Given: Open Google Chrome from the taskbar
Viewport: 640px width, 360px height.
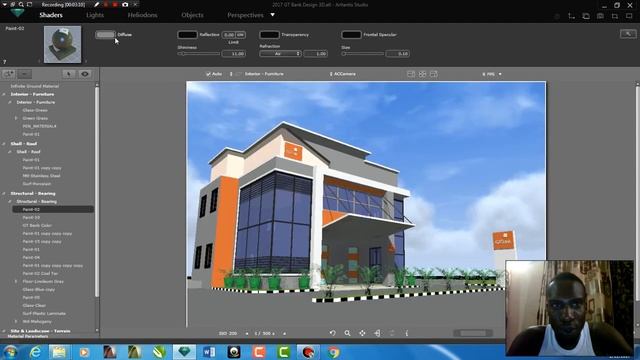Looking at the screenshot, I should click(333, 352).
